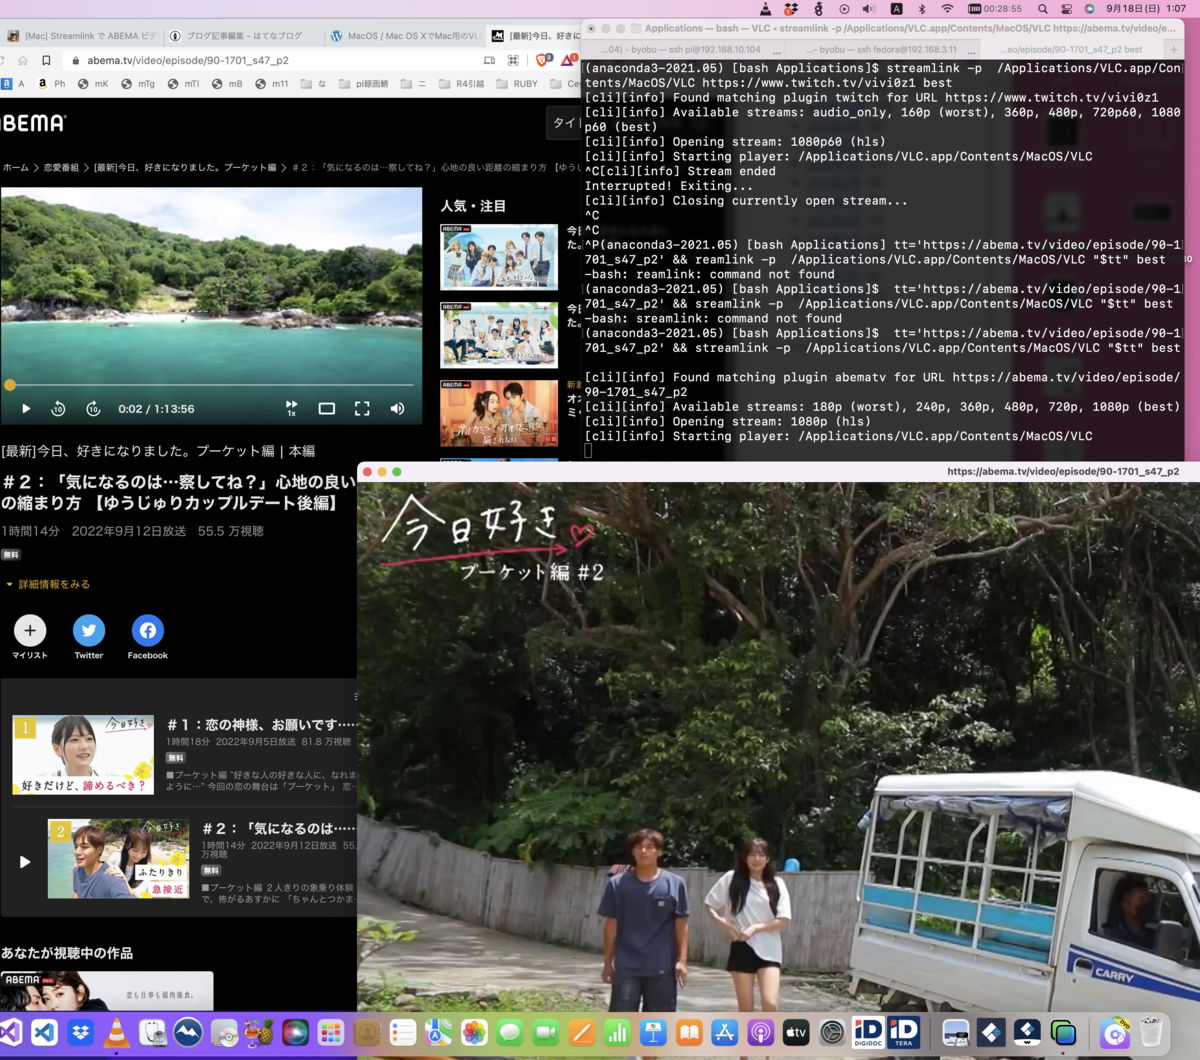The height and width of the screenshot is (1060, 1200).
Task: Click the abema.tv address bar
Action: (x=270, y=60)
